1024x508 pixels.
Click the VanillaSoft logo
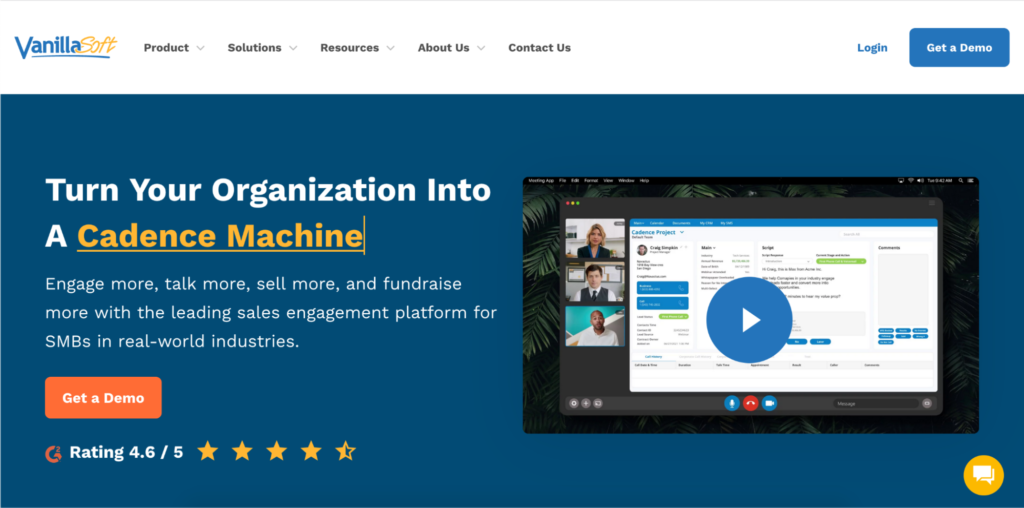(66, 47)
